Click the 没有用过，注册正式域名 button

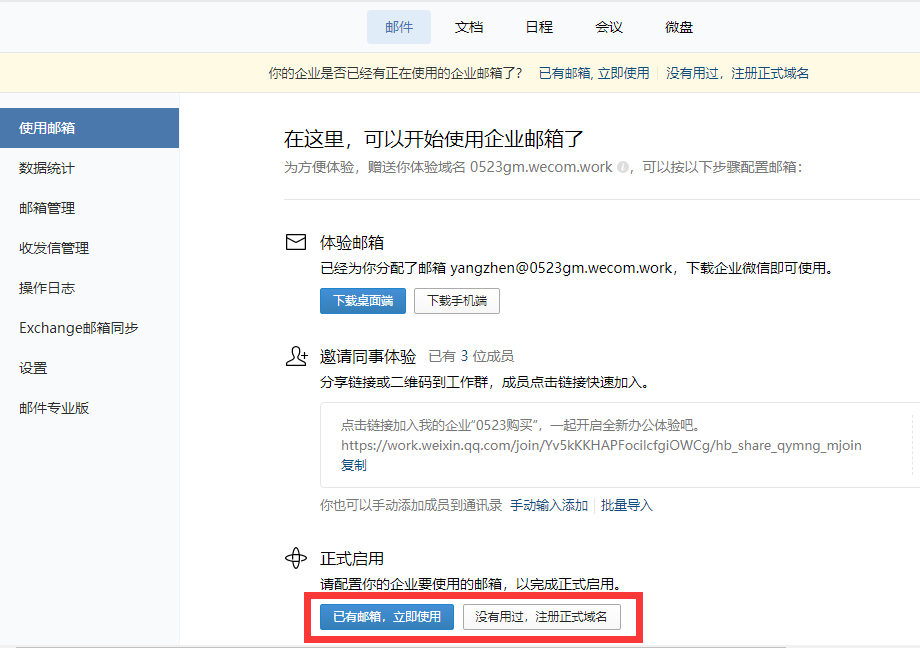(x=541, y=617)
